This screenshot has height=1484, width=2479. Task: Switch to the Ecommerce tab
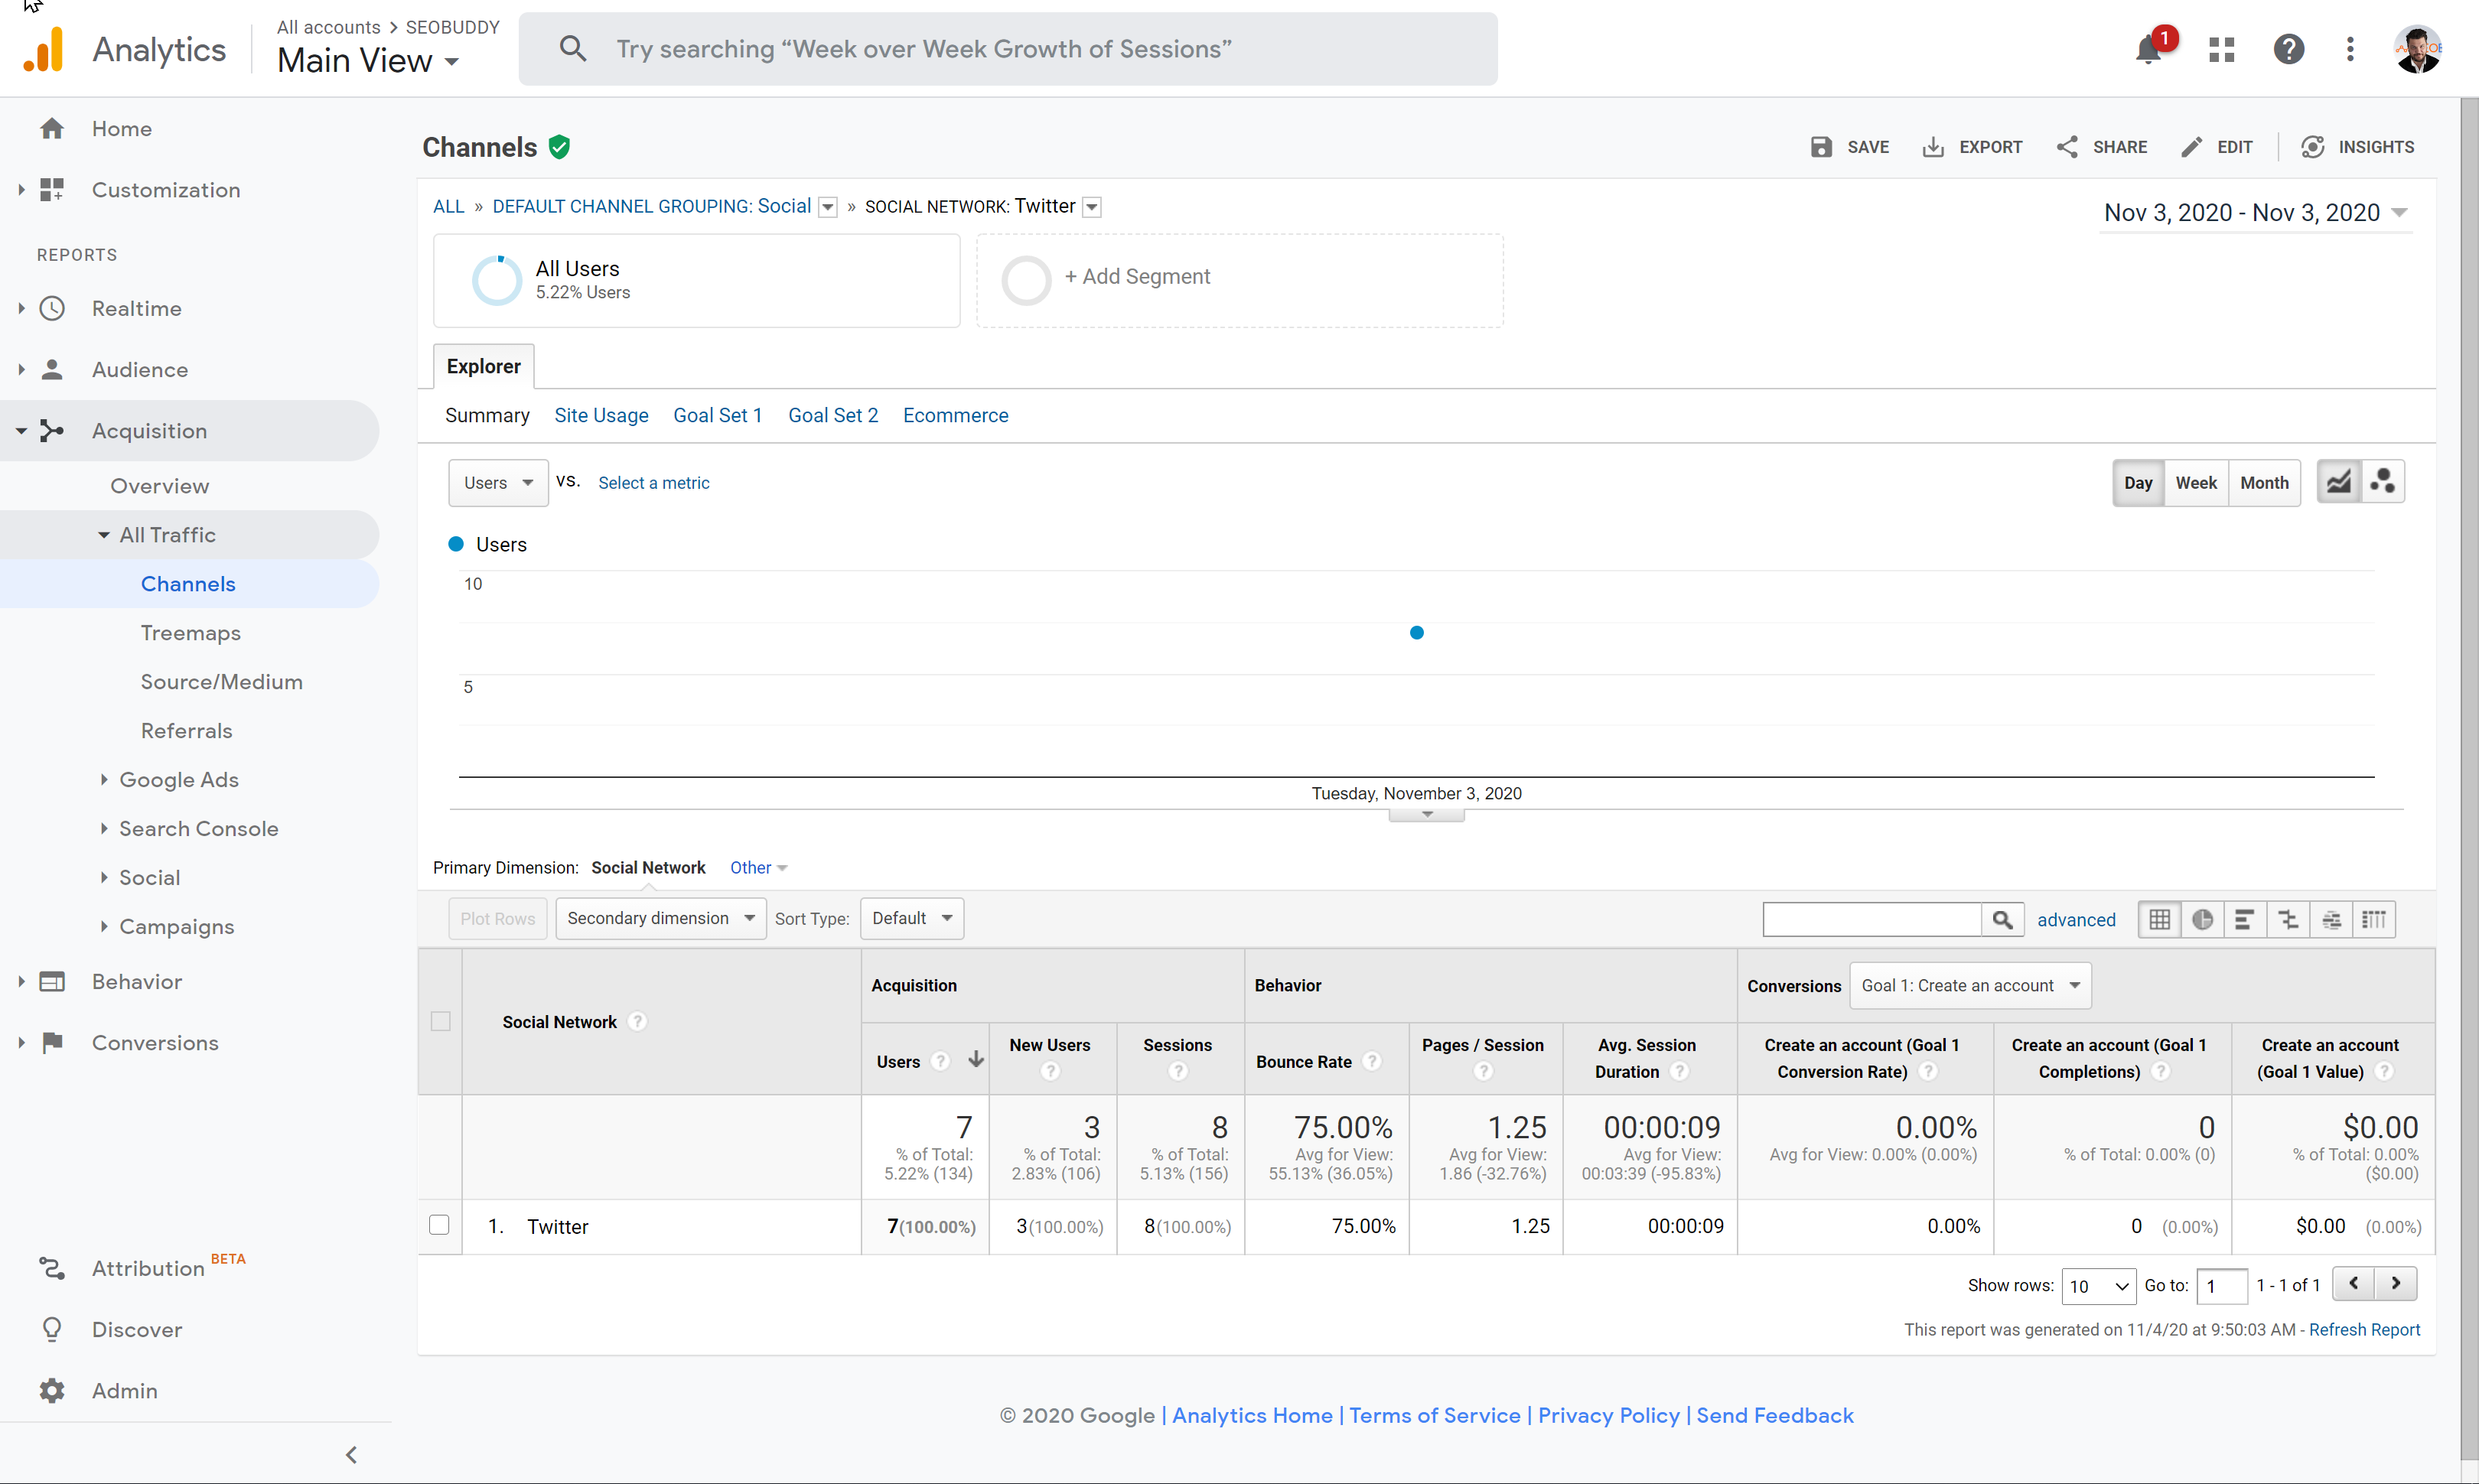955,415
